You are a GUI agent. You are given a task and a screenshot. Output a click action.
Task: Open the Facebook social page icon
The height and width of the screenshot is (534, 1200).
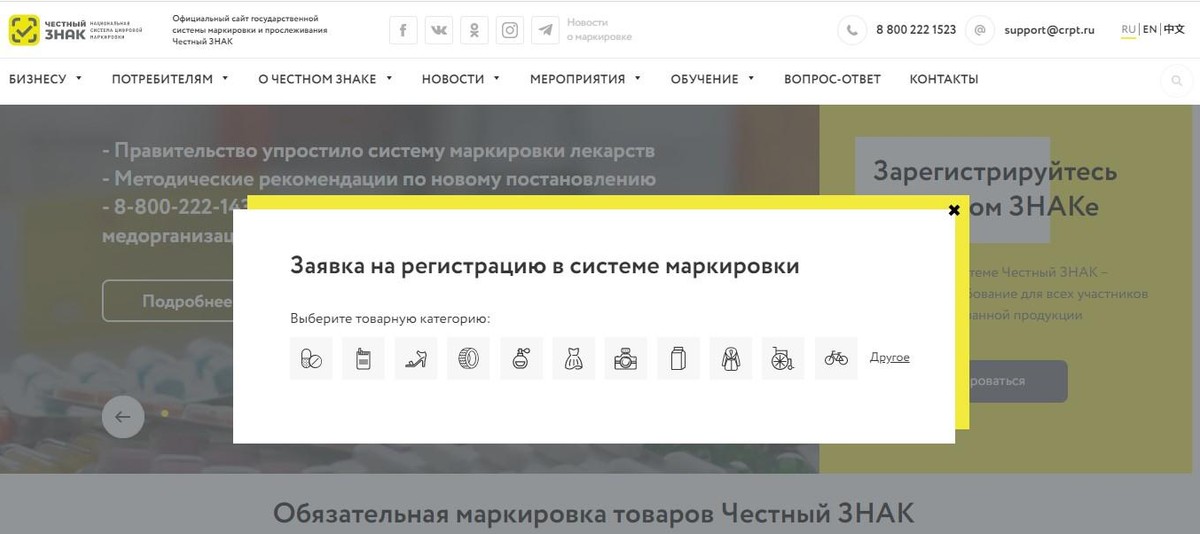pos(403,30)
